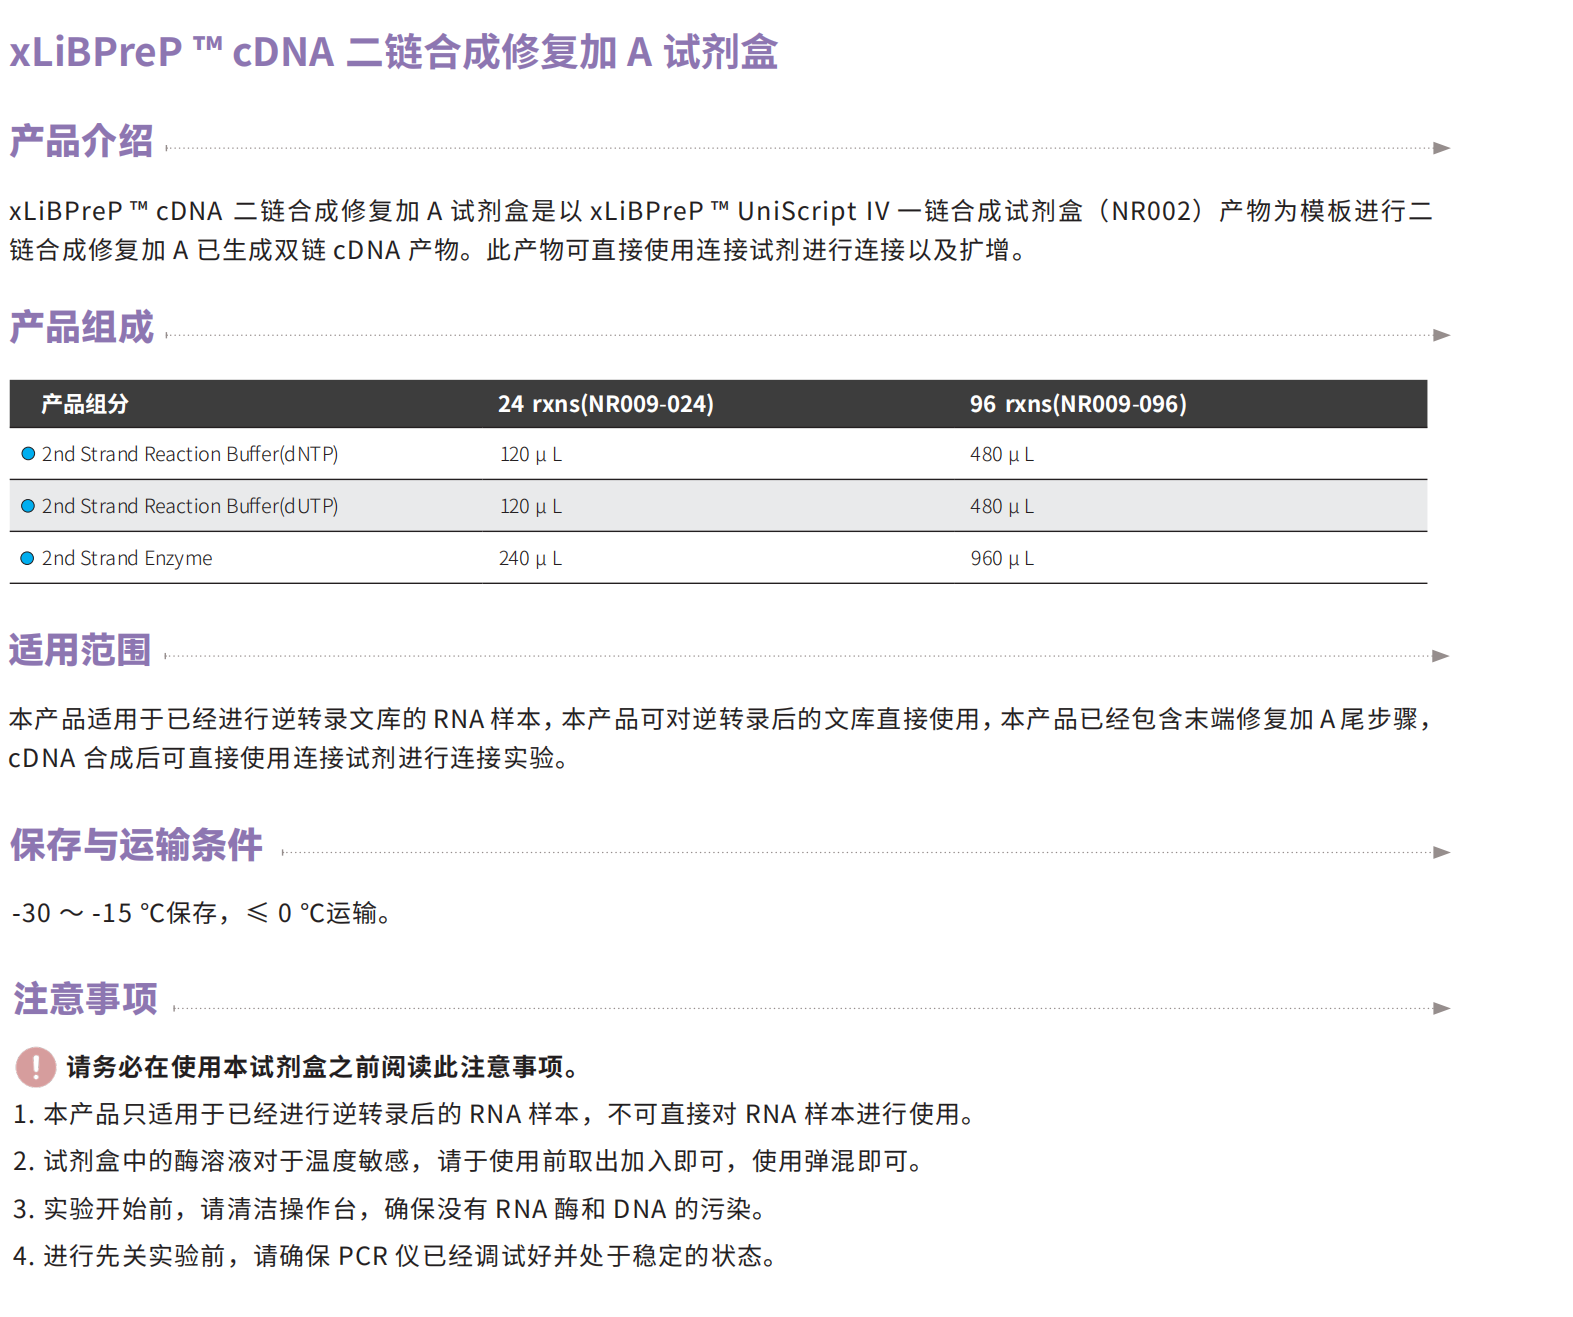Click note 4 about PCR 仪已经调试好
Viewport: 1573px width, 1317px height.
[395, 1256]
